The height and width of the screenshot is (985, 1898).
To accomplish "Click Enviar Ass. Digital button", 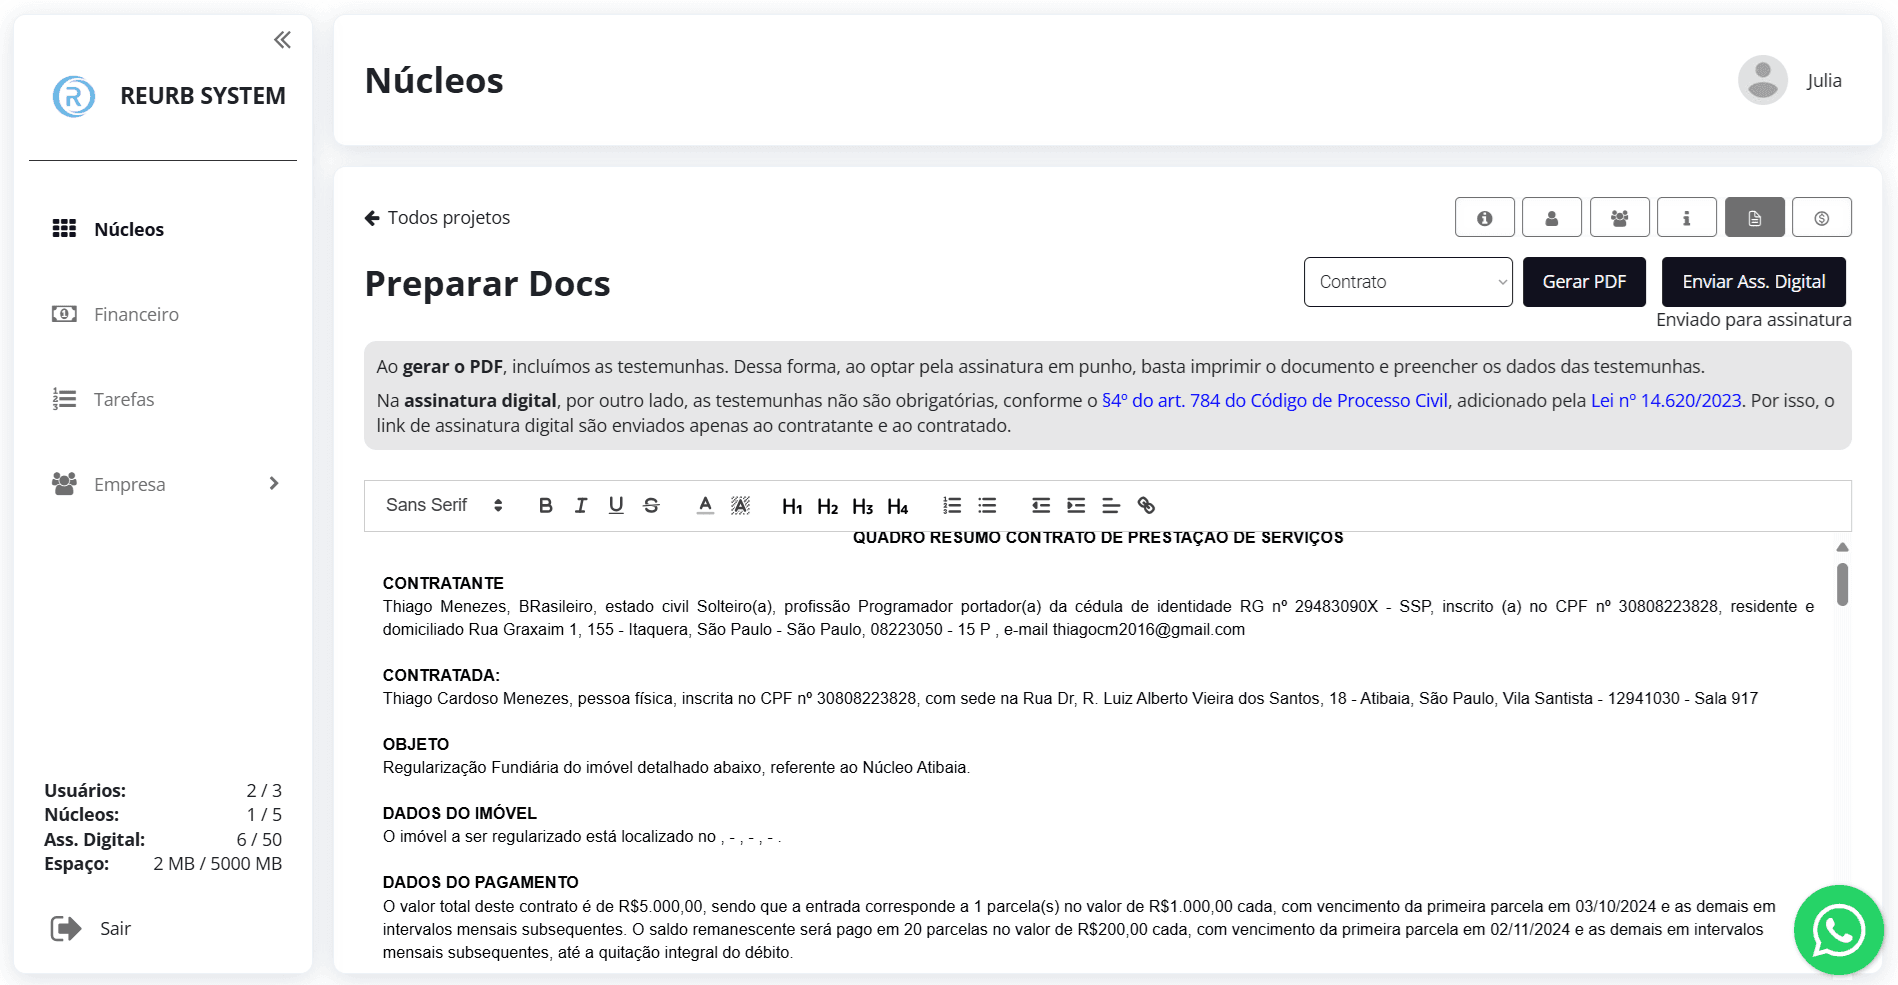I will pos(1754,282).
